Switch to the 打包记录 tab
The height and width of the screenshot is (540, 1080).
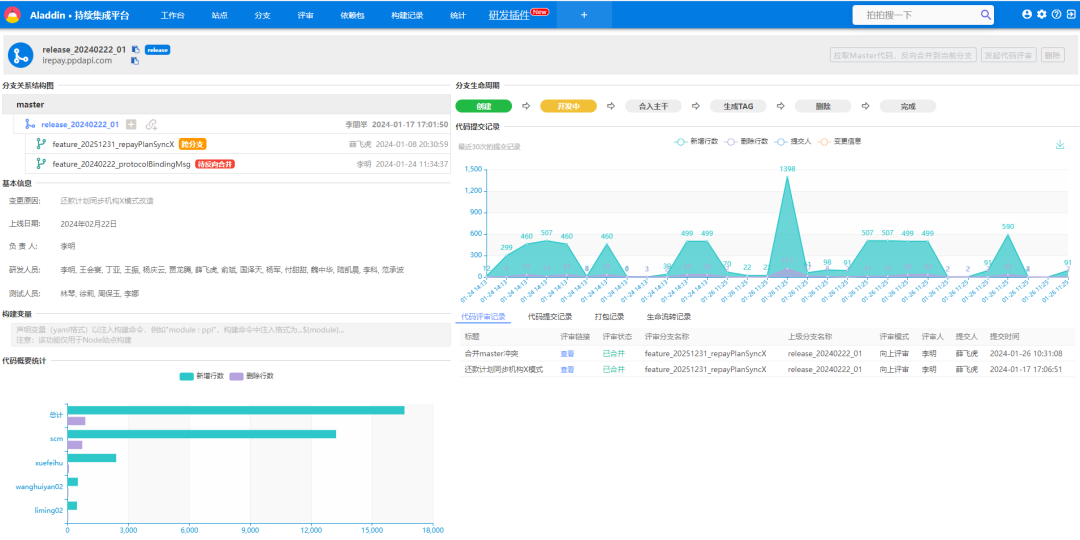point(610,317)
